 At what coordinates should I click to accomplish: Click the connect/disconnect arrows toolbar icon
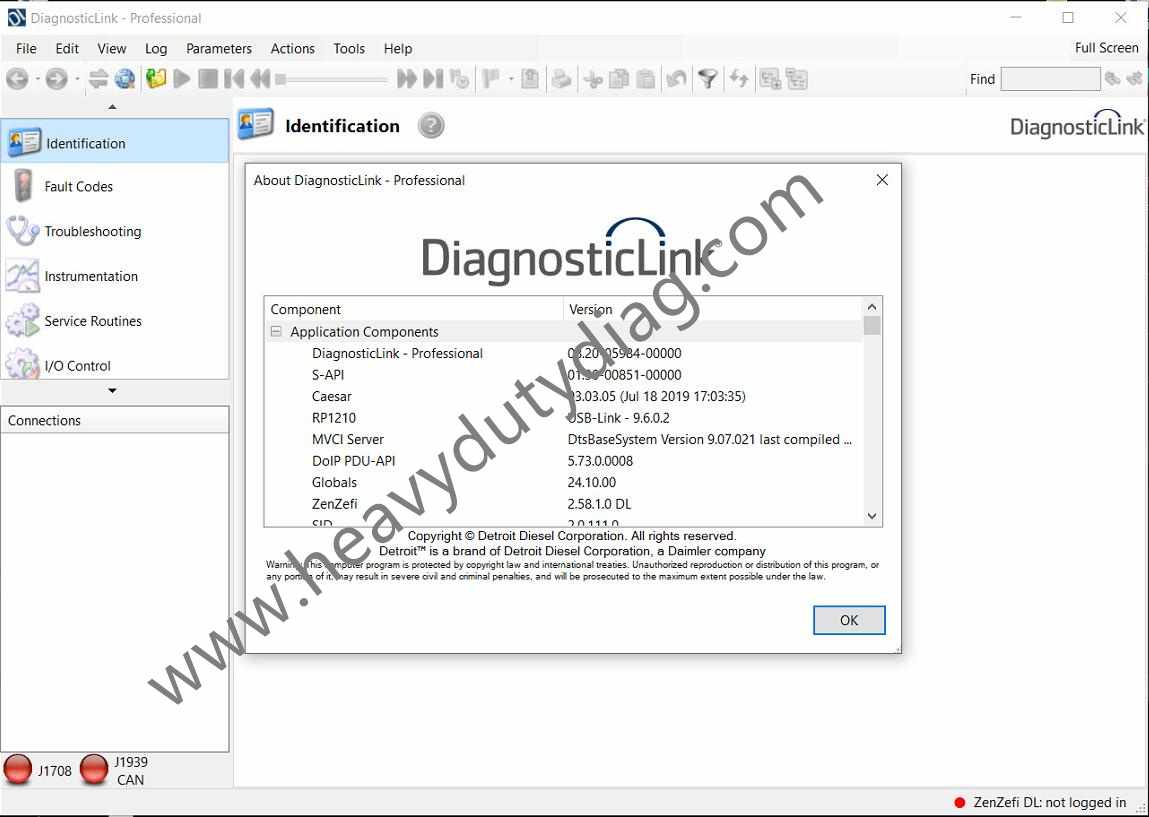(98, 79)
